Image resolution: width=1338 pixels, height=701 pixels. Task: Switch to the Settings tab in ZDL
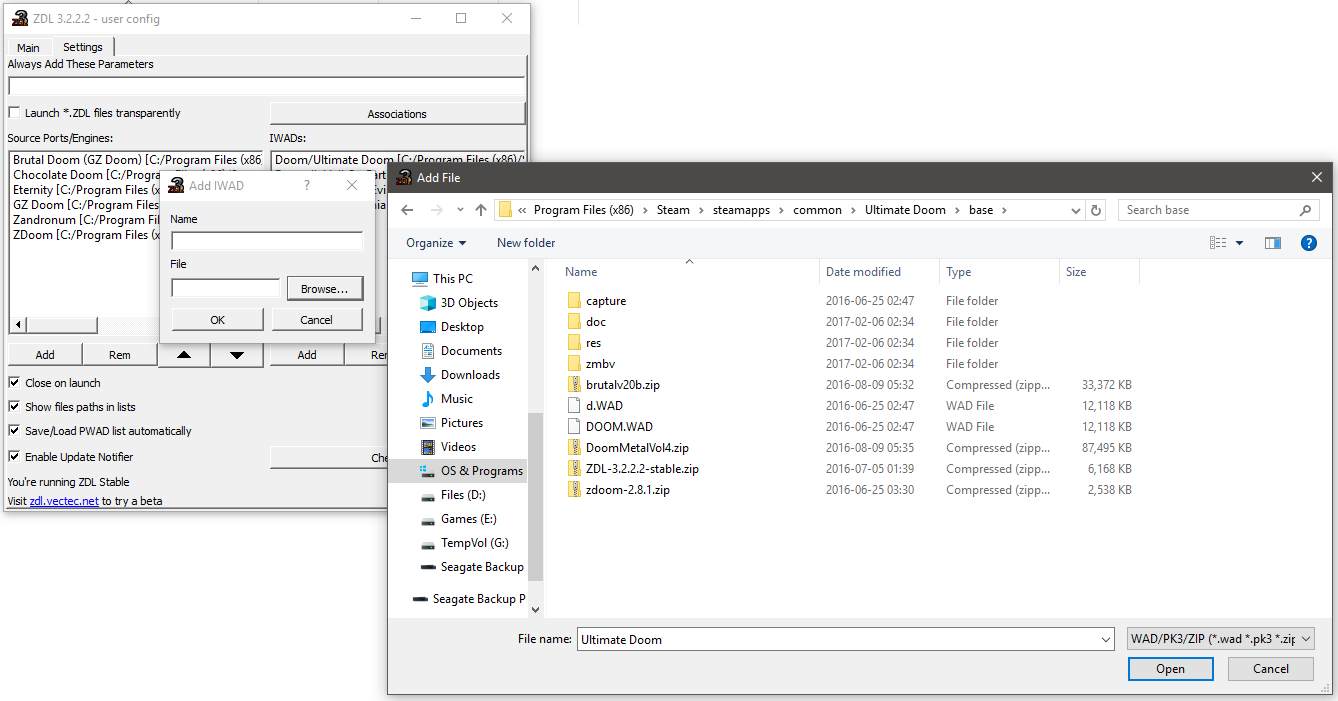tap(82, 47)
